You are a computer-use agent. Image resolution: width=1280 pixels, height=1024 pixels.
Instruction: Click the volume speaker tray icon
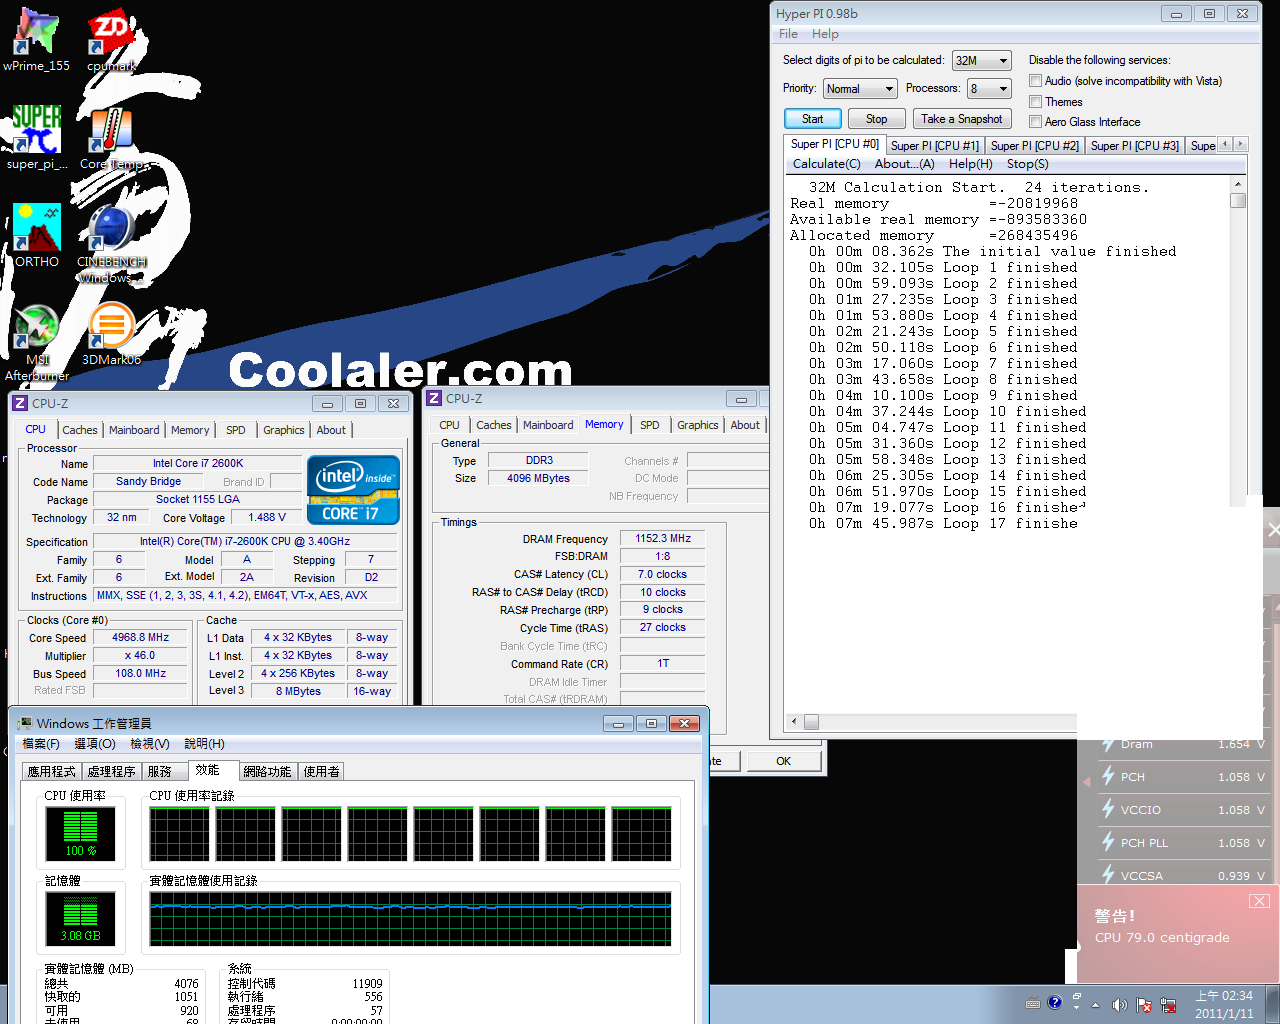click(1119, 1004)
